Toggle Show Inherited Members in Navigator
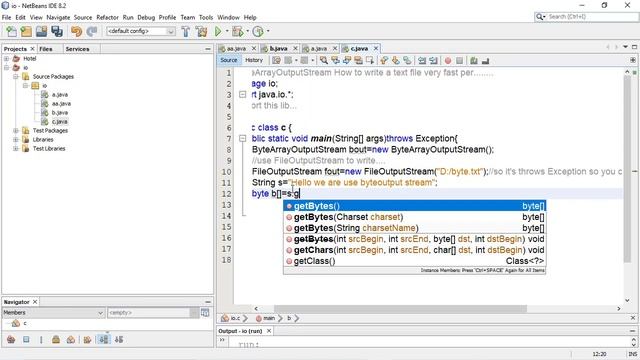The height and width of the screenshot is (360, 640). pos(11,339)
